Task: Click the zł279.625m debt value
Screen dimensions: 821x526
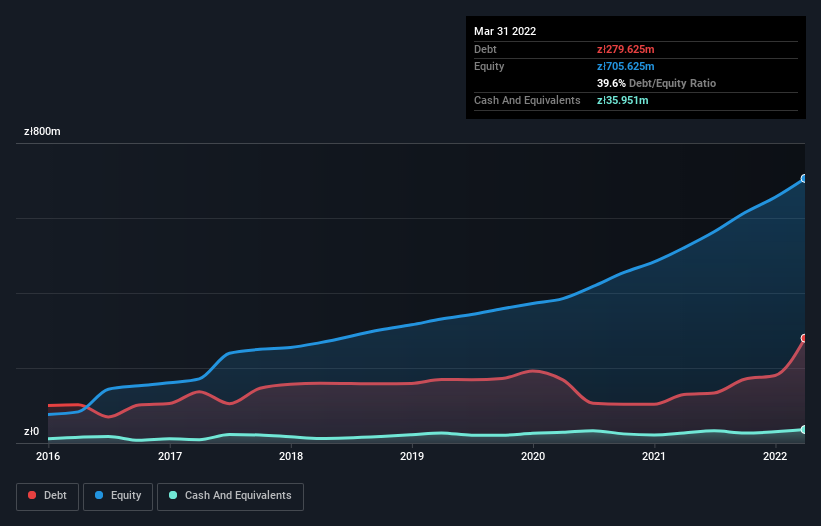Action: click(626, 49)
